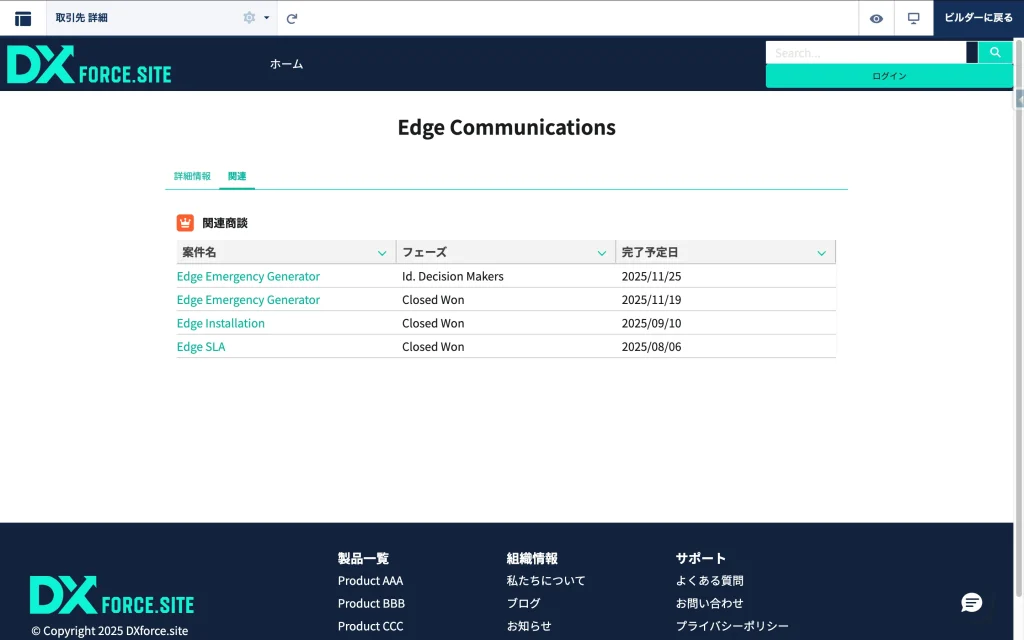Click the search magnifier button
Viewport: 1024px width, 640px height.
coord(995,52)
